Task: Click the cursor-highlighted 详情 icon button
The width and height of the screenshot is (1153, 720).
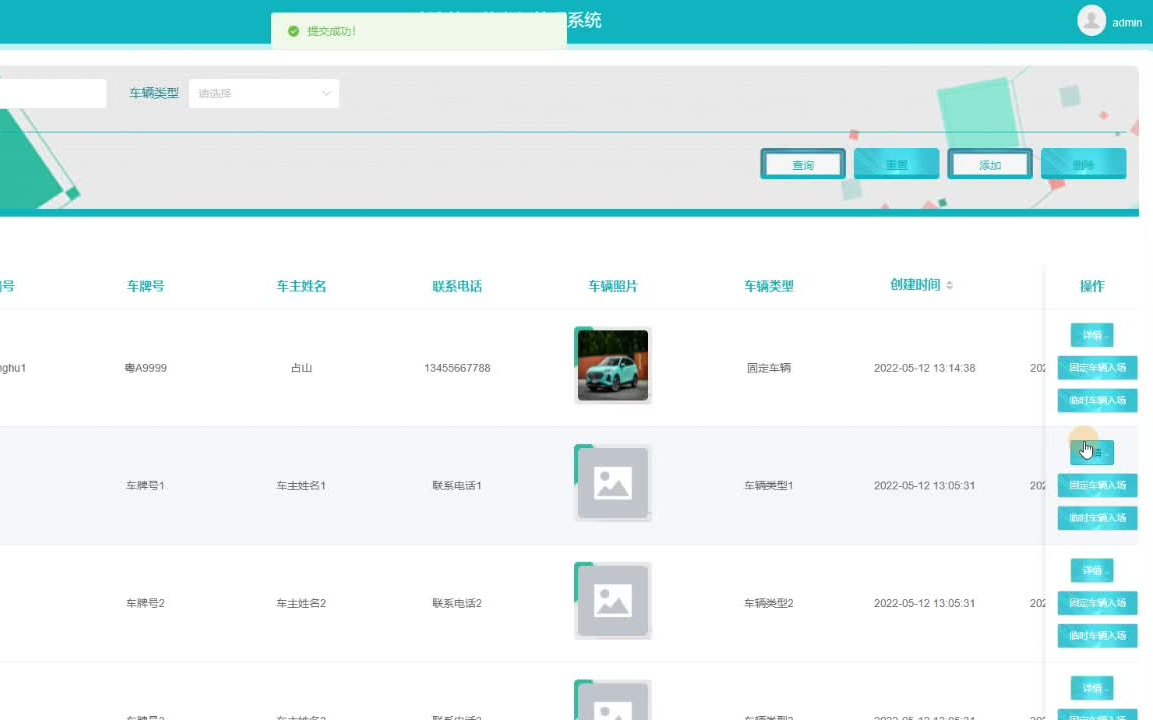Action: (x=1092, y=452)
